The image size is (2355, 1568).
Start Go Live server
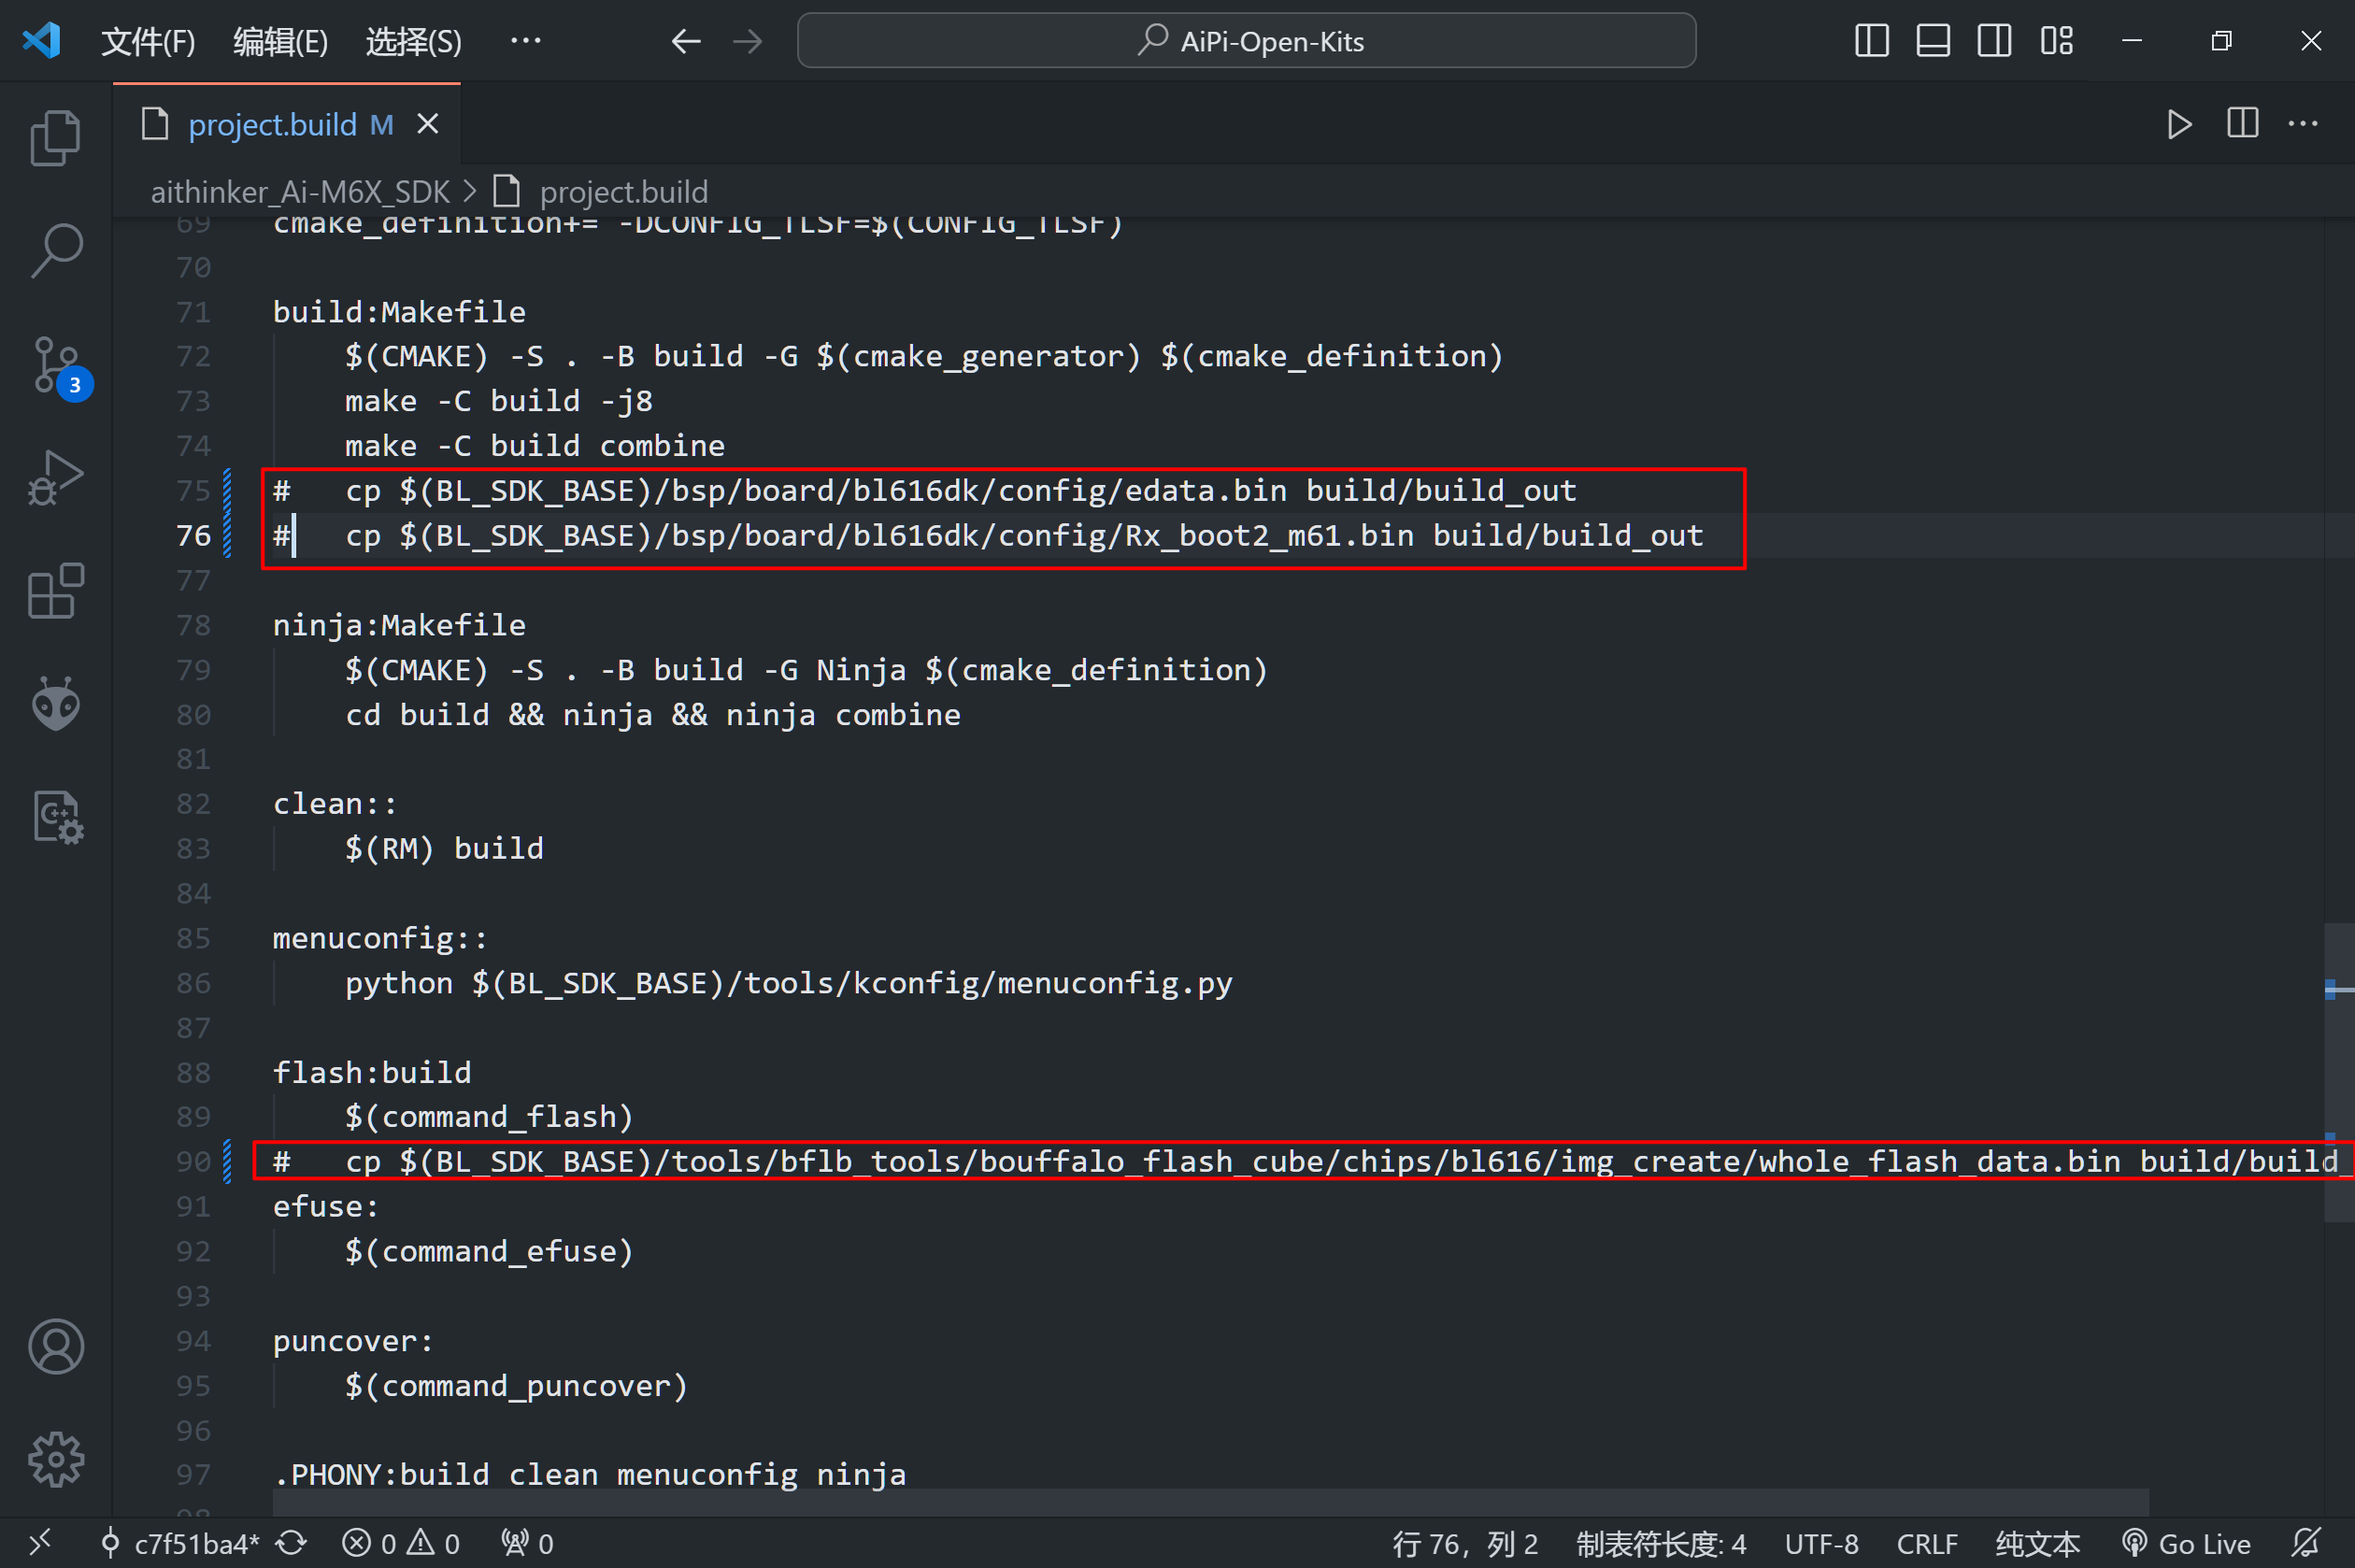click(x=2186, y=1543)
